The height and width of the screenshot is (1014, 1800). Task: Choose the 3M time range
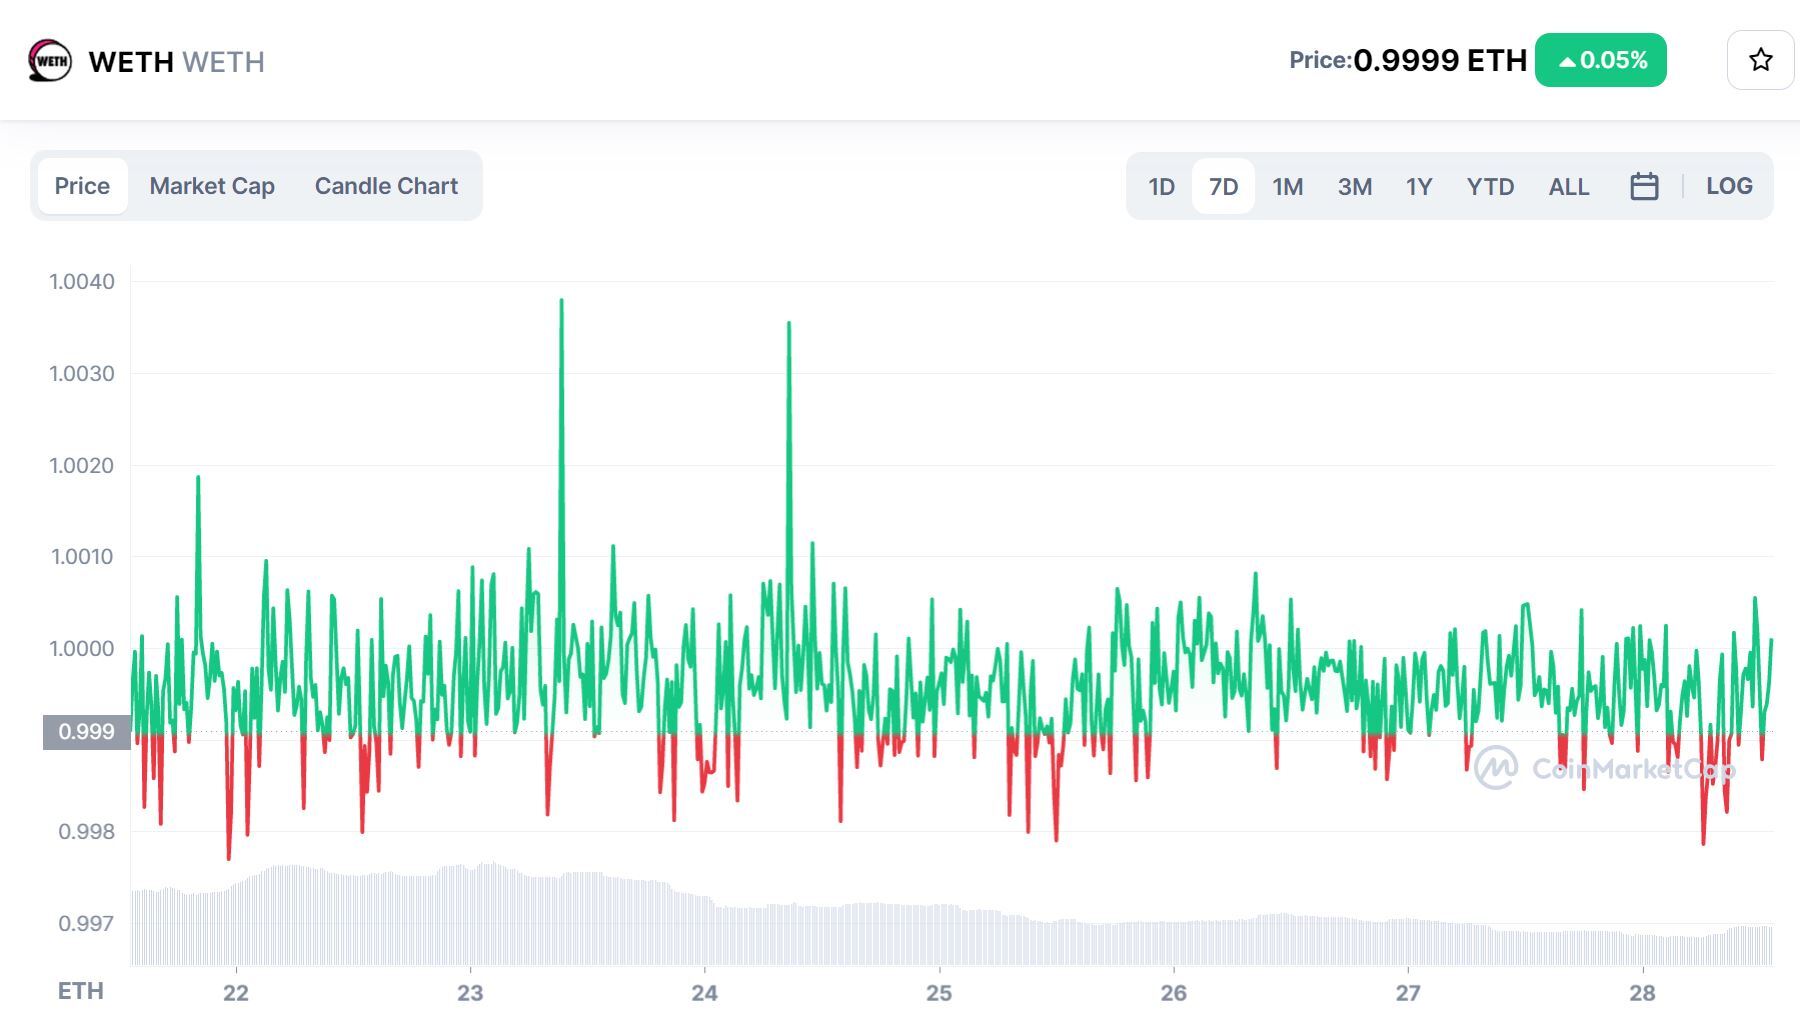click(1355, 187)
